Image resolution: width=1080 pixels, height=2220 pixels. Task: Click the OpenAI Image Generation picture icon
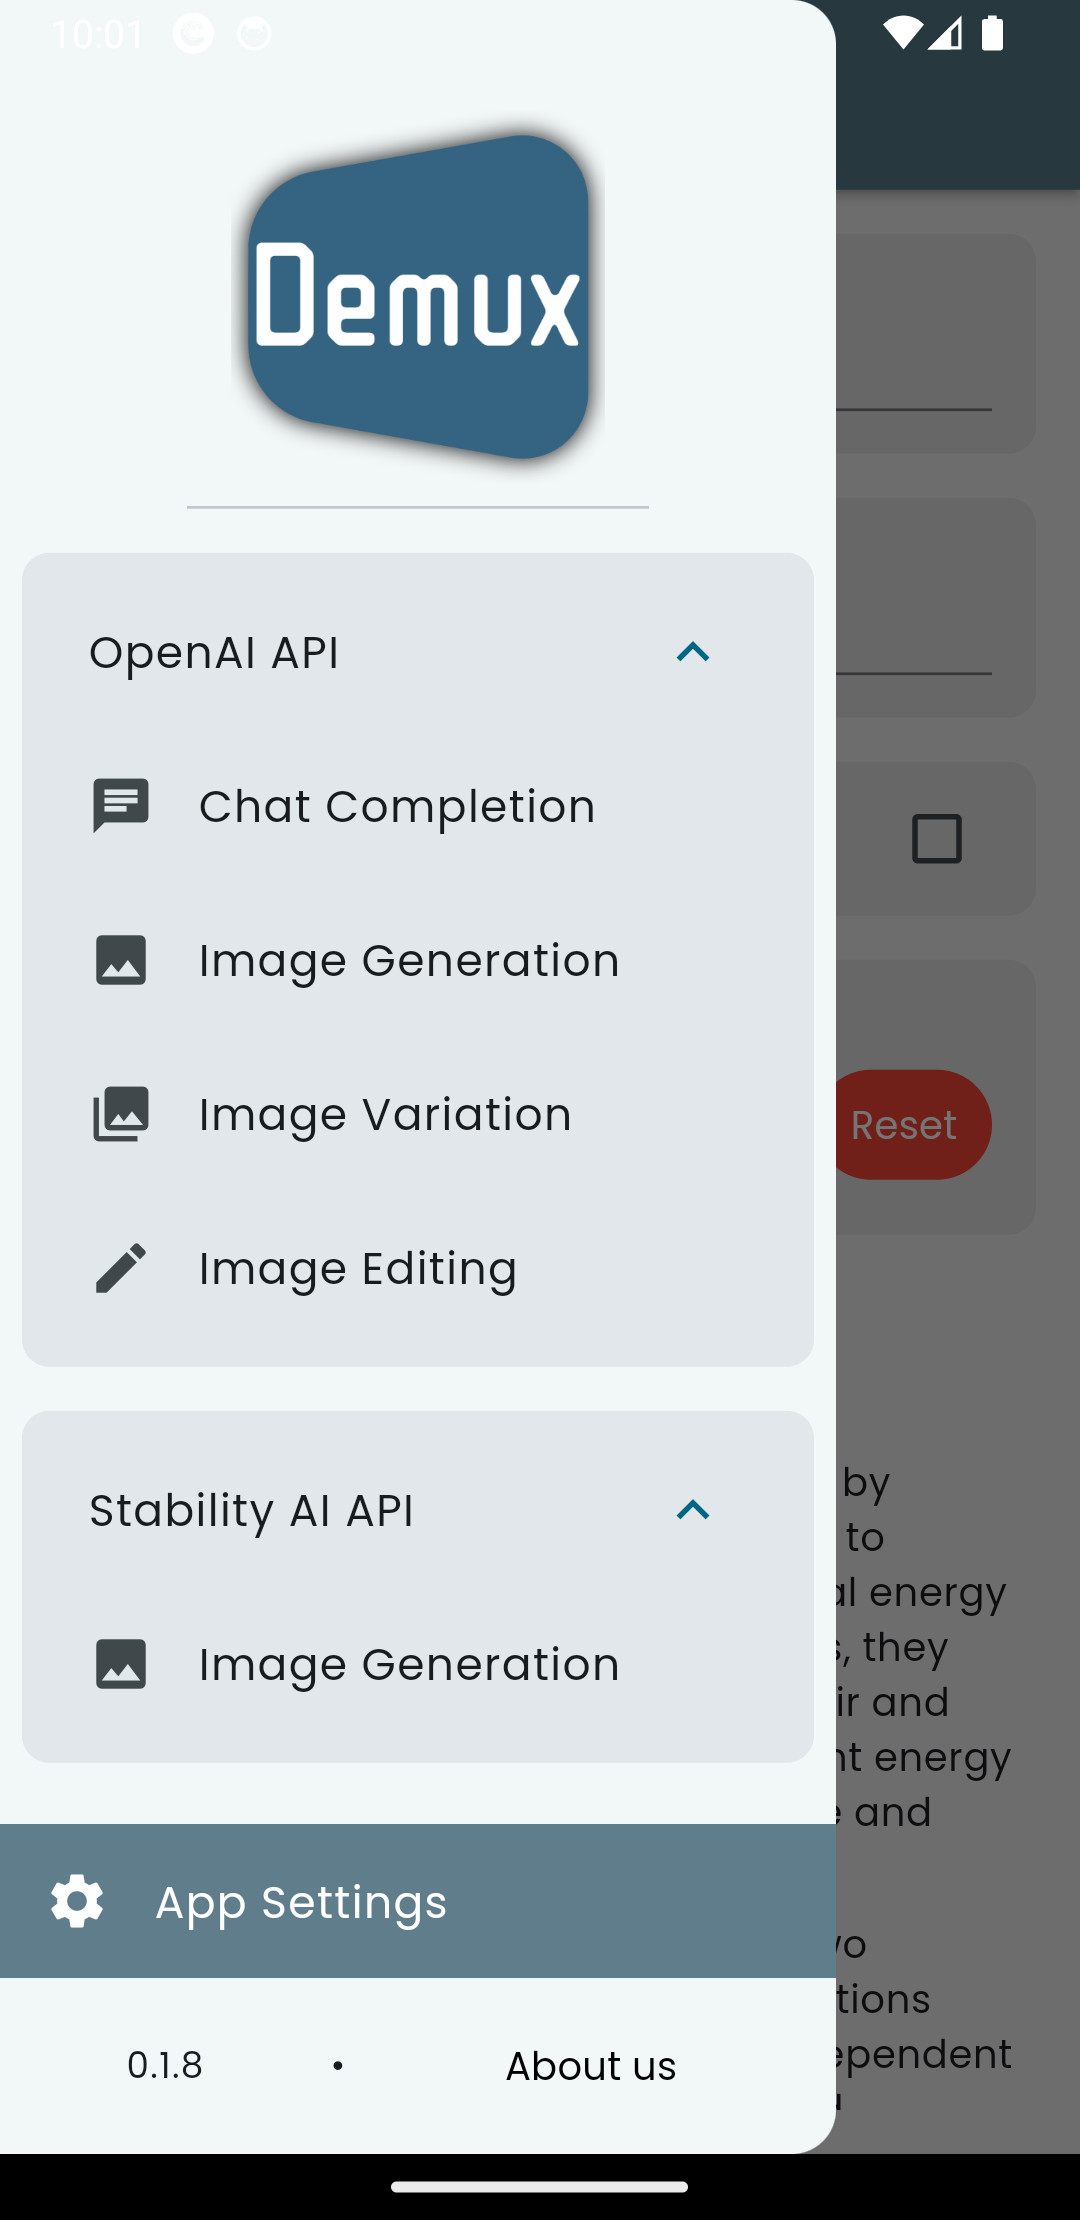tap(121, 960)
